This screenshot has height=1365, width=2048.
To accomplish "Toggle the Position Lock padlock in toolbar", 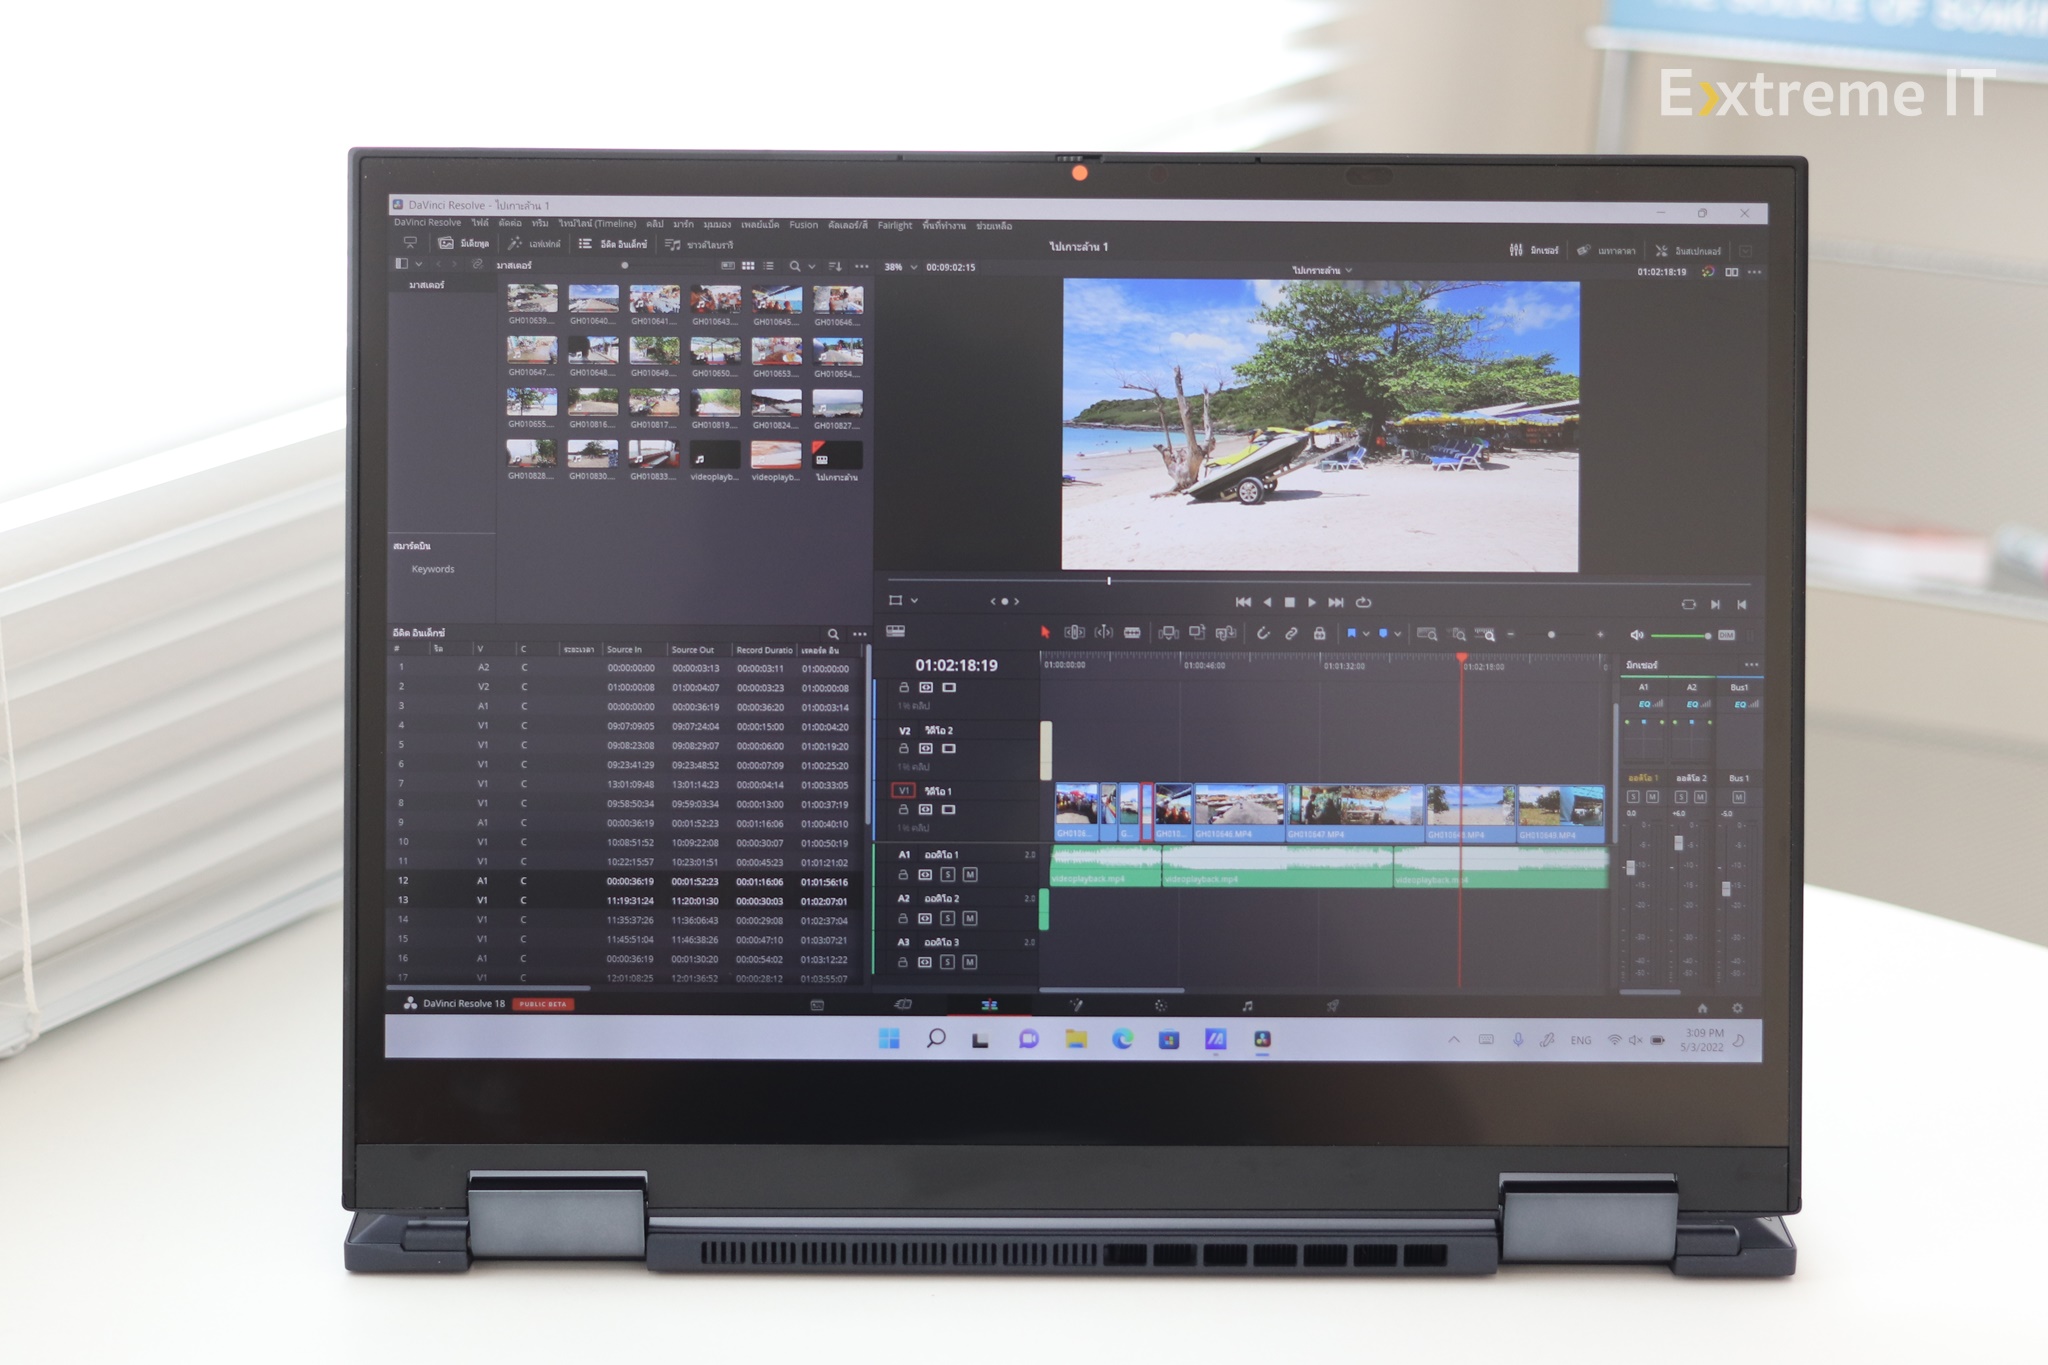I will tap(1319, 634).
